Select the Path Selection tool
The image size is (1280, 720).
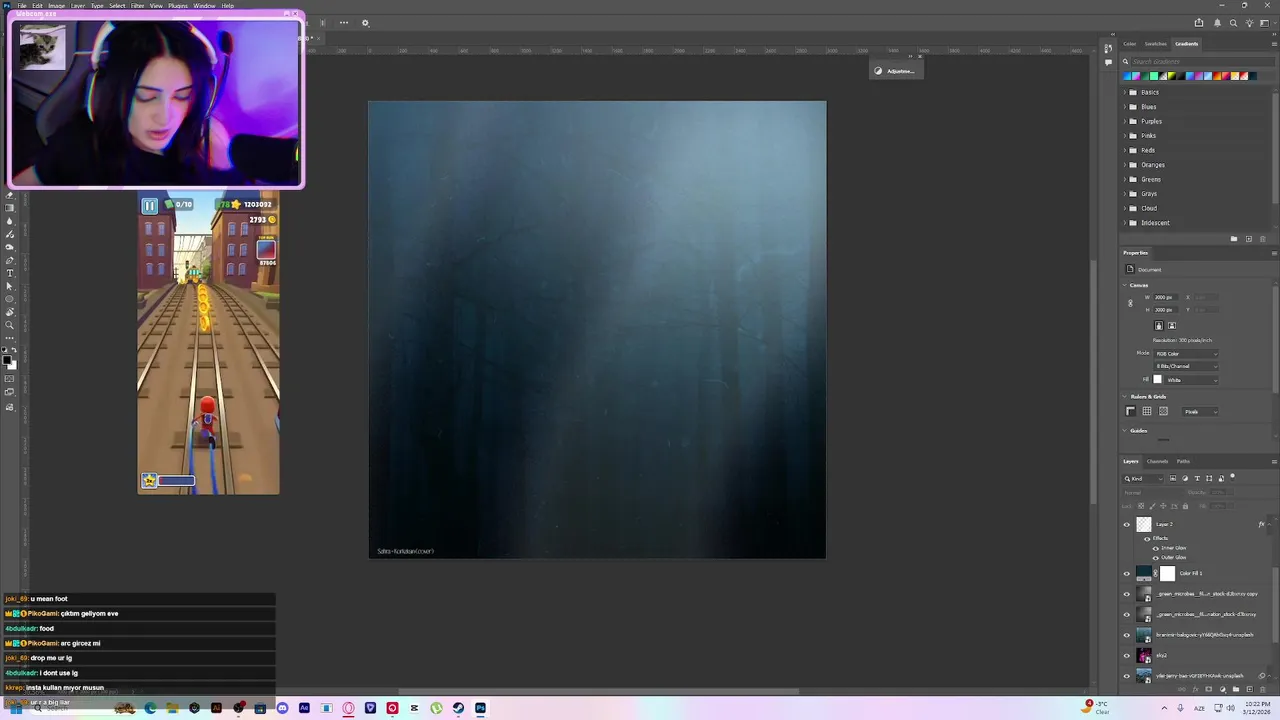click(9, 286)
